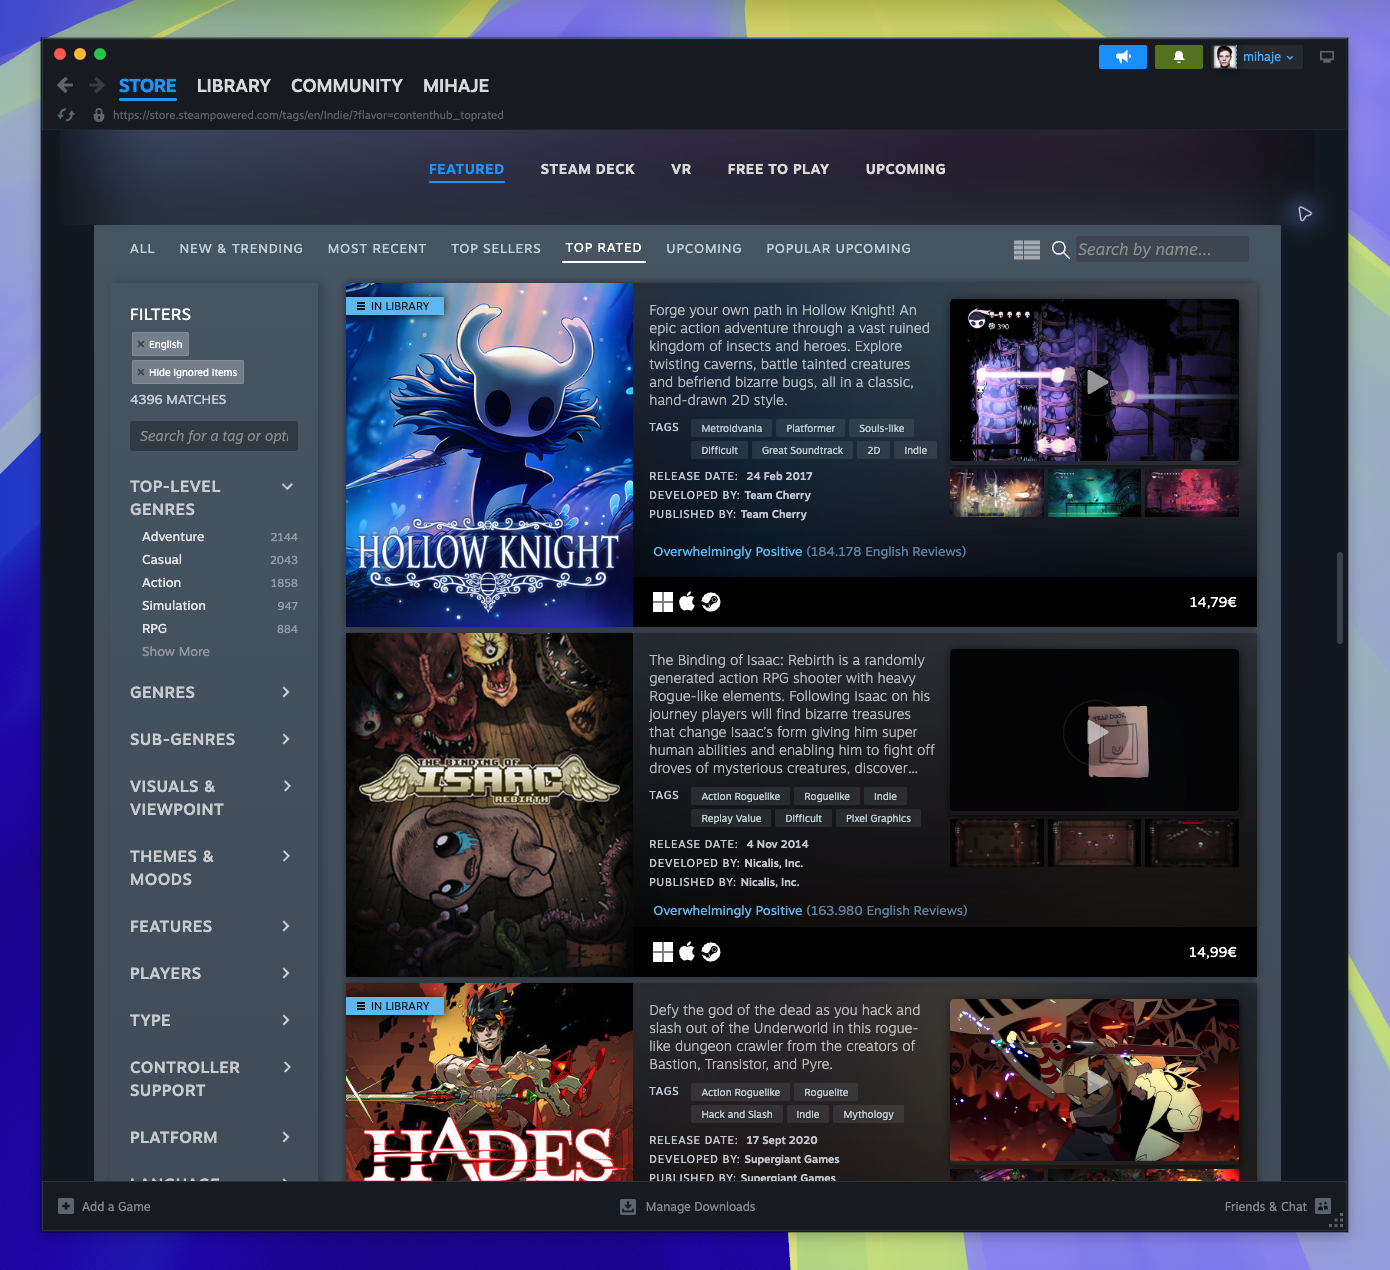Open the Library menu
The image size is (1390, 1270).
(234, 86)
